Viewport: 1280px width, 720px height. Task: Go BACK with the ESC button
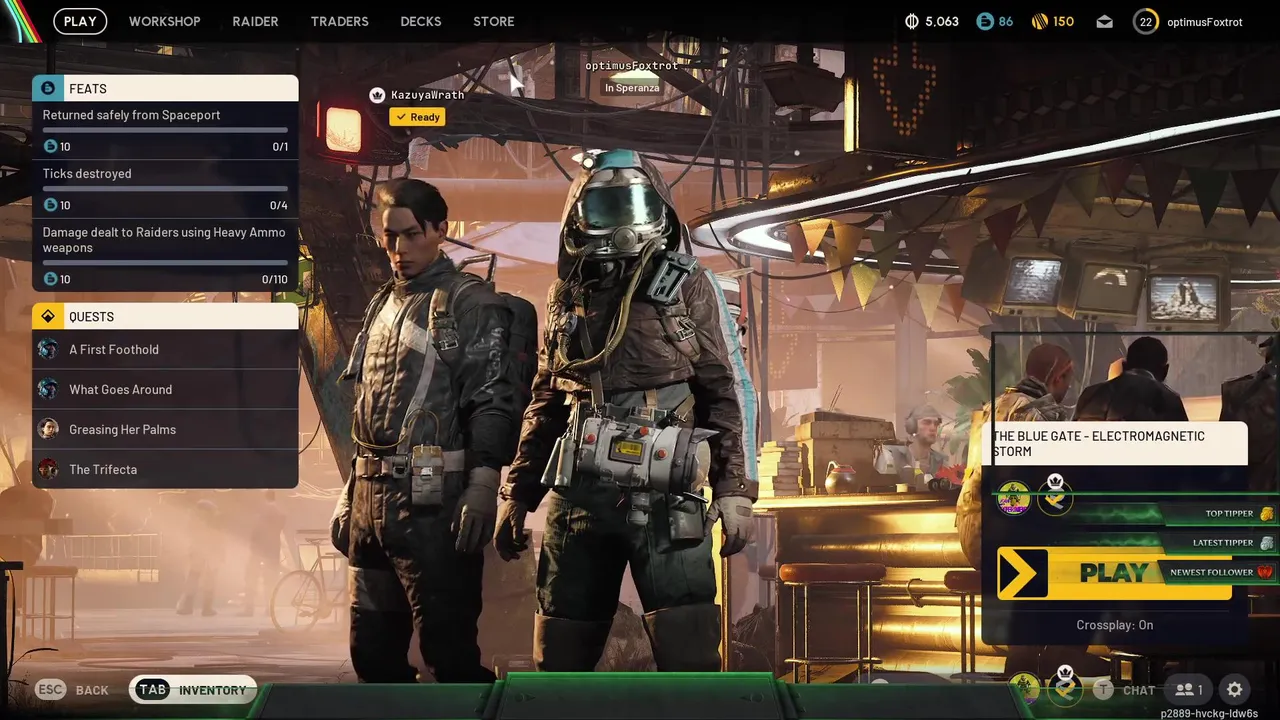pyautogui.click(x=72, y=689)
